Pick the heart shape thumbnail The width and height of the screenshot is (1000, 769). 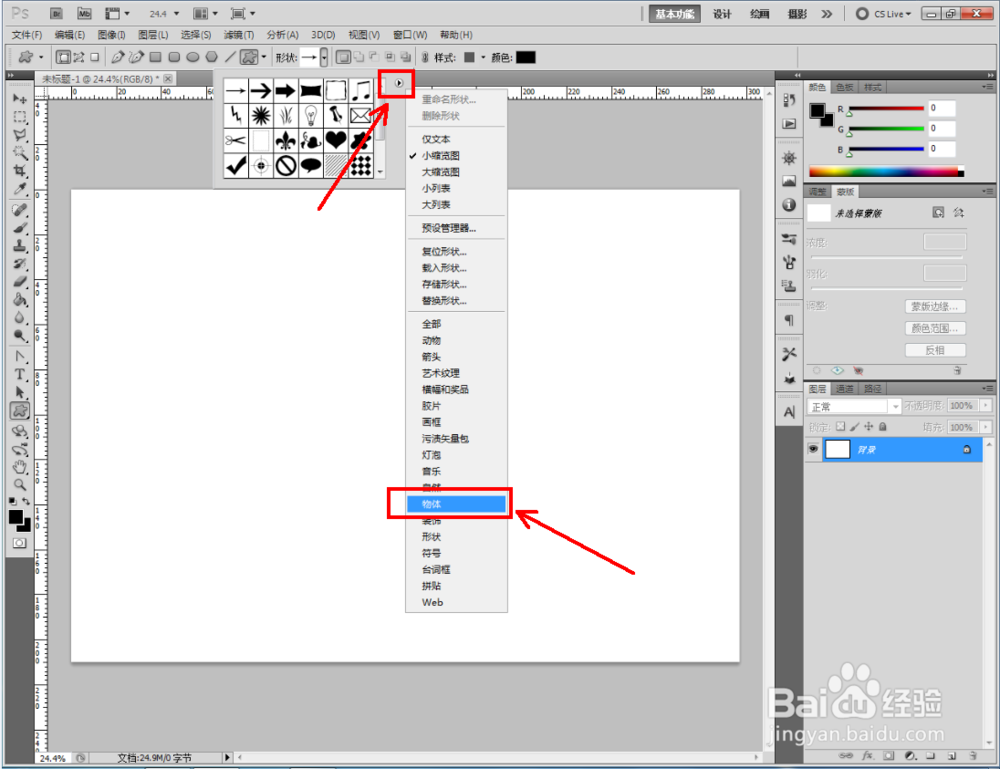(x=336, y=140)
